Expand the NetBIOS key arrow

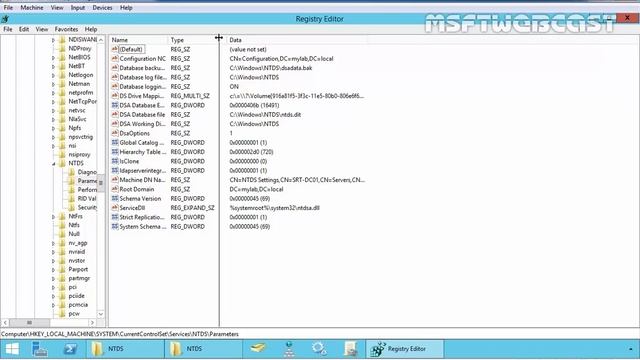53,58
